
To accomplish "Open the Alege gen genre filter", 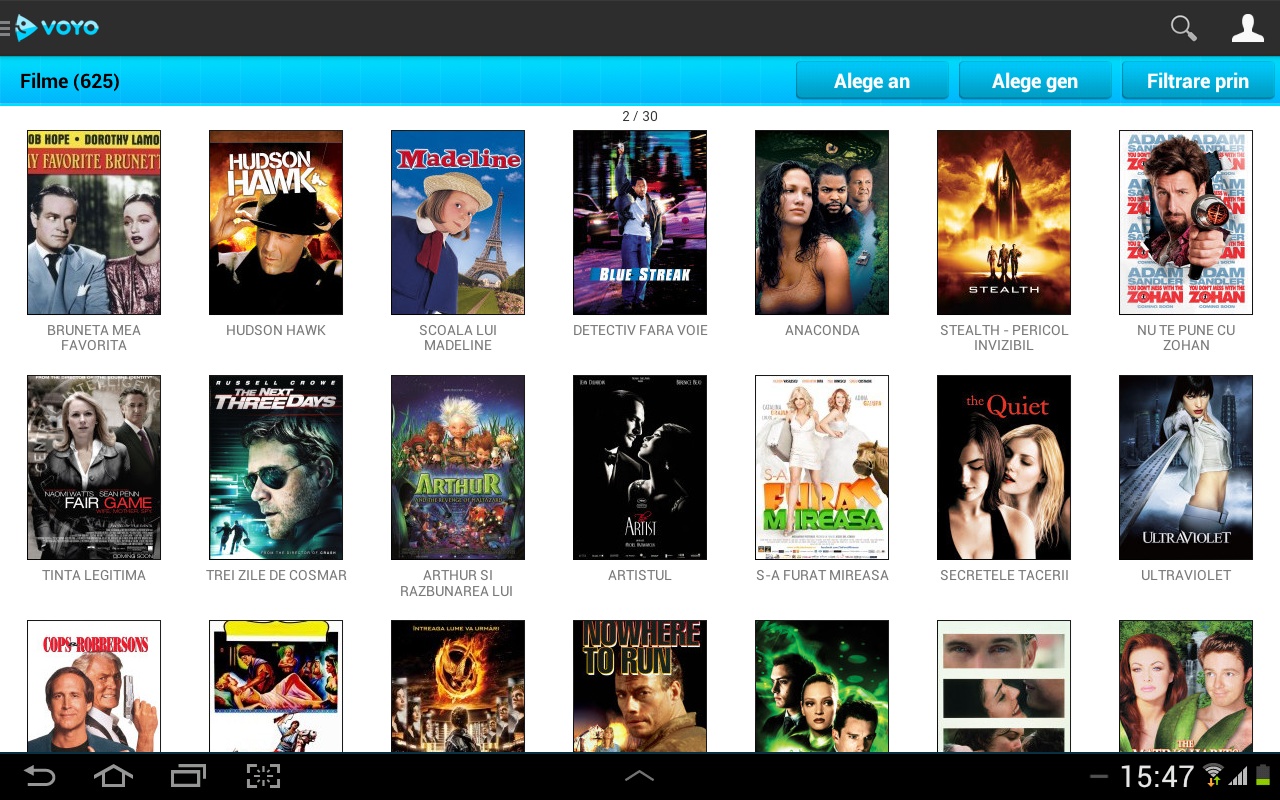I will [1035, 81].
